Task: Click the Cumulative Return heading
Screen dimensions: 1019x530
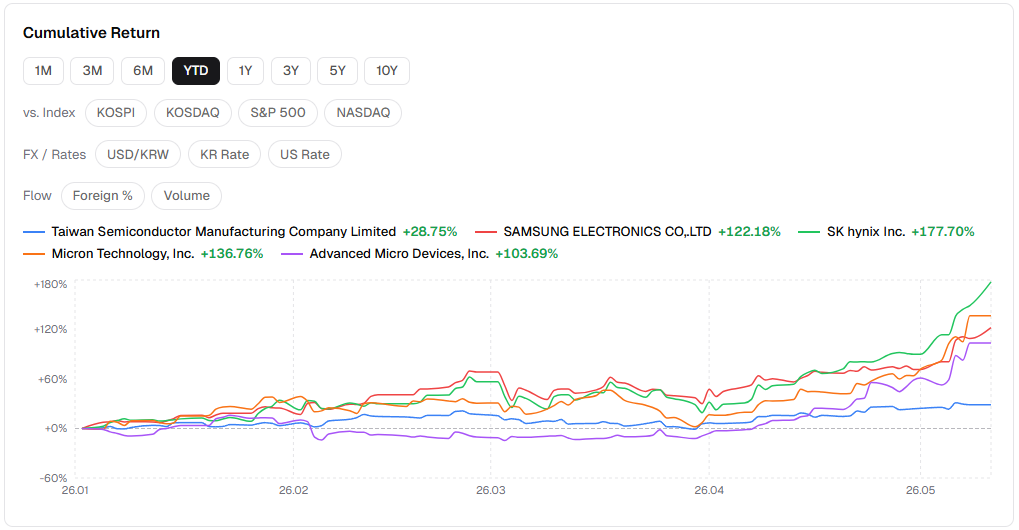Action: coord(91,33)
